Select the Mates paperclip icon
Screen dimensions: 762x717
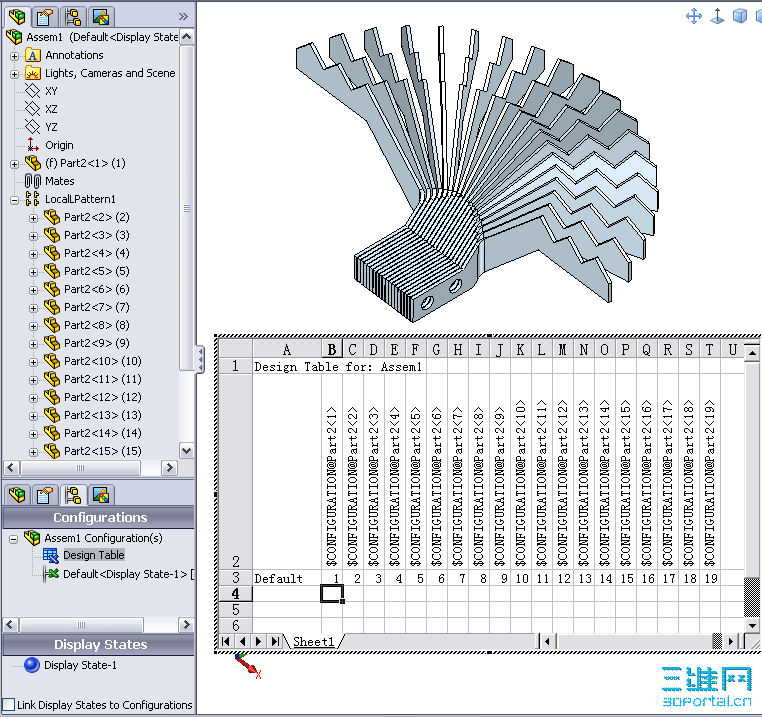click(33, 181)
